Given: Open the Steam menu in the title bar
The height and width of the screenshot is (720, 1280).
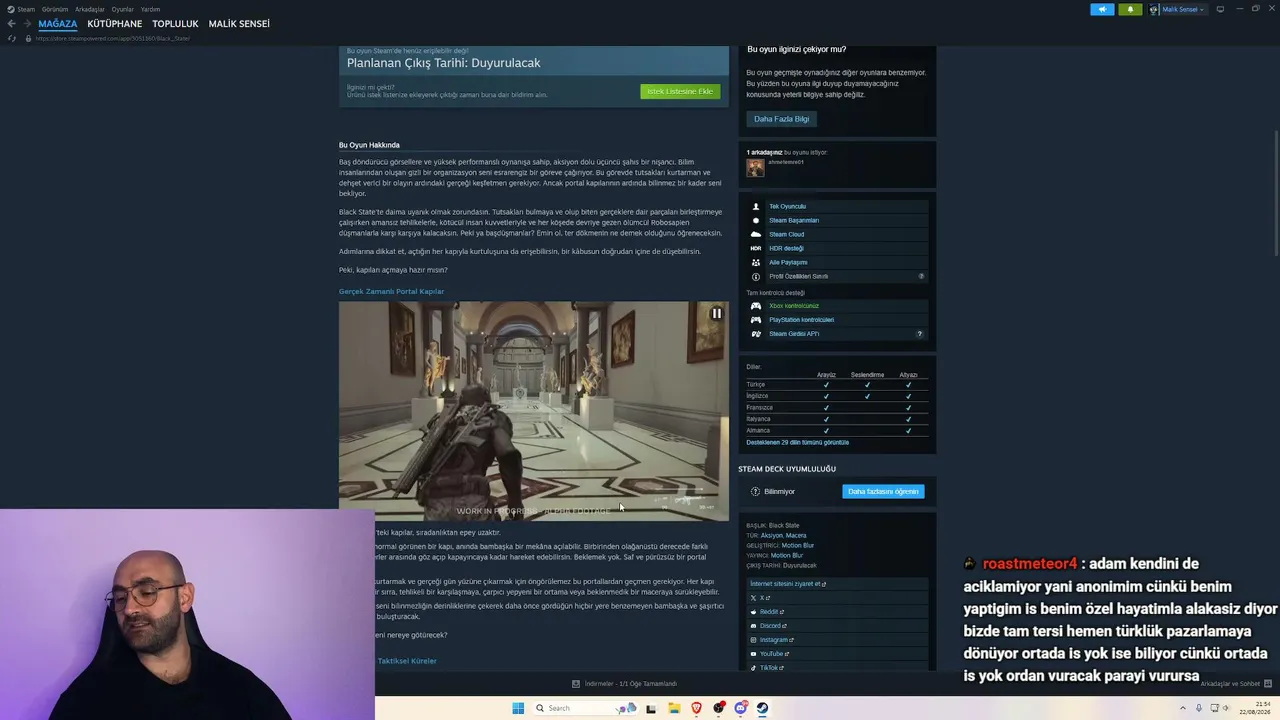Looking at the screenshot, I should 26,9.
